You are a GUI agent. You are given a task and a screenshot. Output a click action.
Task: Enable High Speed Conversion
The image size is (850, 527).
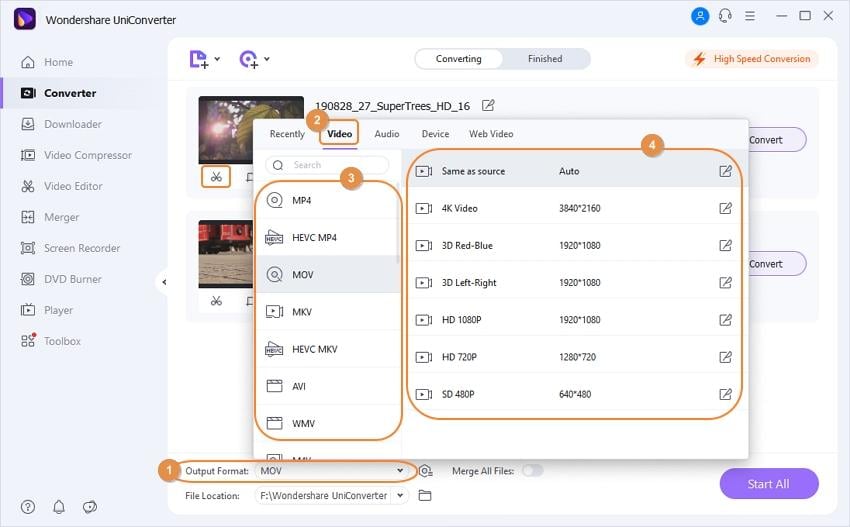click(x=752, y=59)
